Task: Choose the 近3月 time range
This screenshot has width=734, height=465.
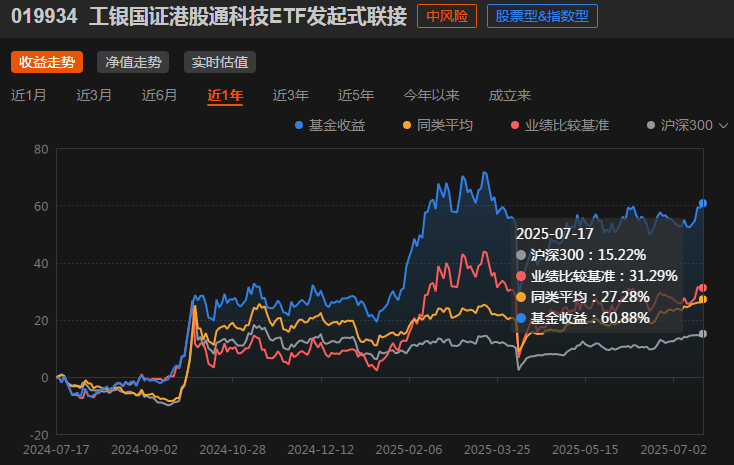Action: click(x=94, y=95)
